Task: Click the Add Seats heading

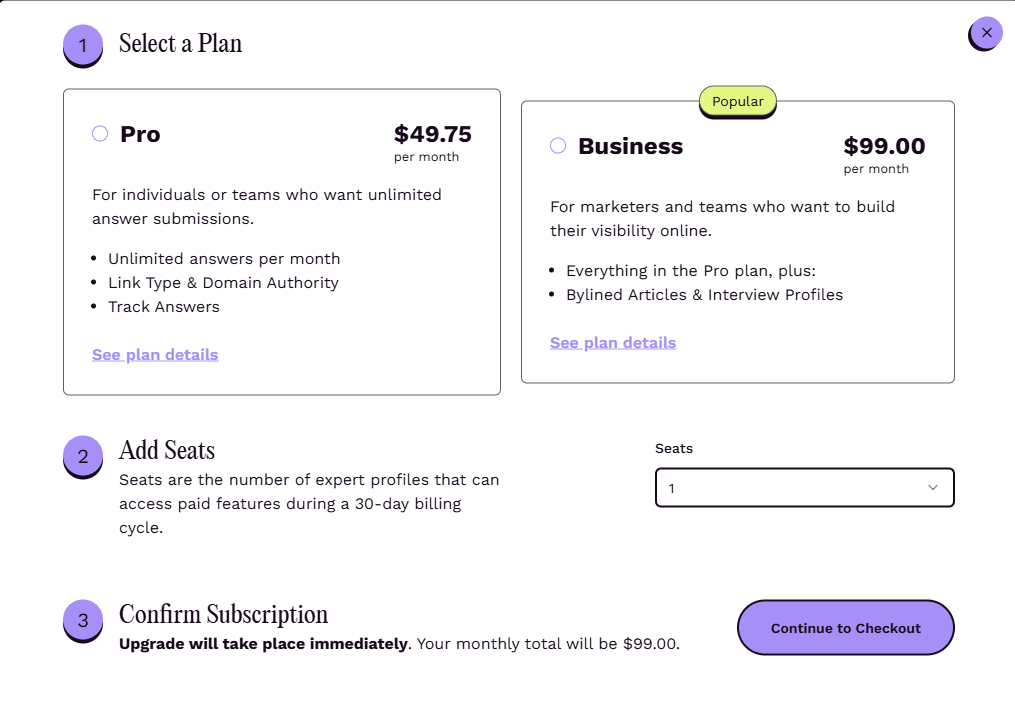Action: click(x=166, y=451)
